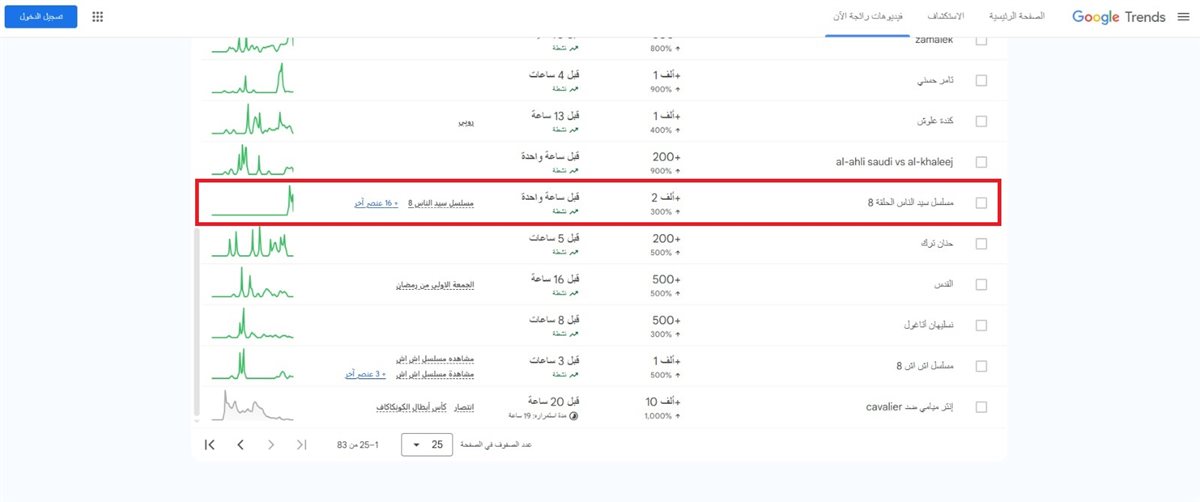The image size is (1200, 502).
Task: Open related query مشاهدة مسلسل اش اش
Action: click(x=434, y=374)
